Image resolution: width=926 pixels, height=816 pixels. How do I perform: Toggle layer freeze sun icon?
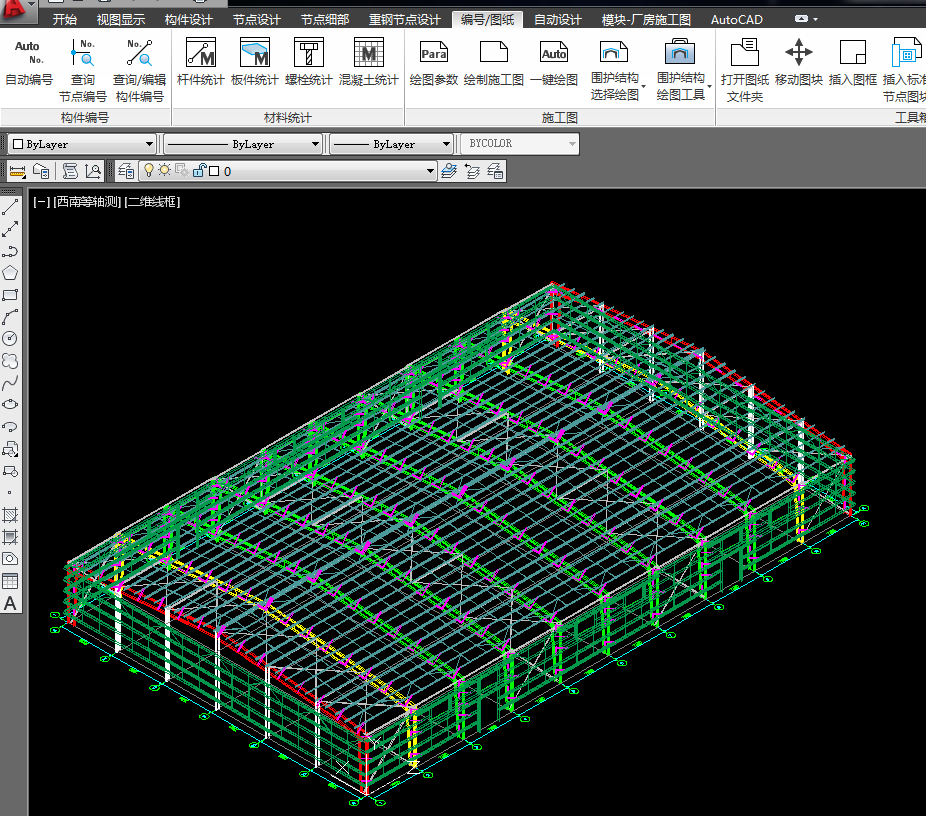pos(164,171)
